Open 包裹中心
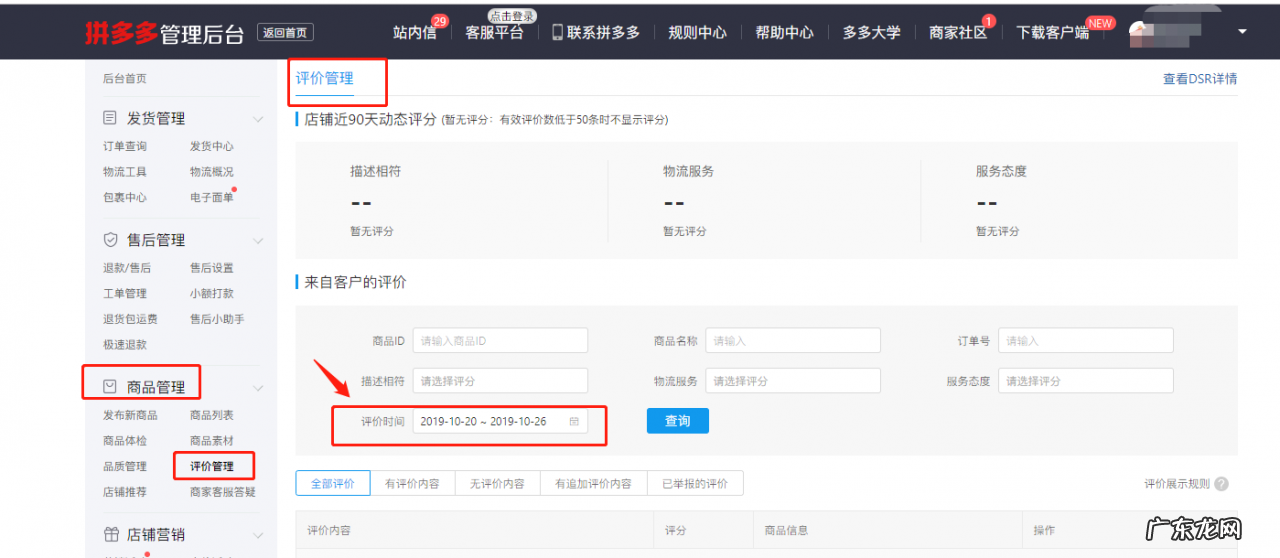Image resolution: width=1280 pixels, height=558 pixels. (x=125, y=197)
